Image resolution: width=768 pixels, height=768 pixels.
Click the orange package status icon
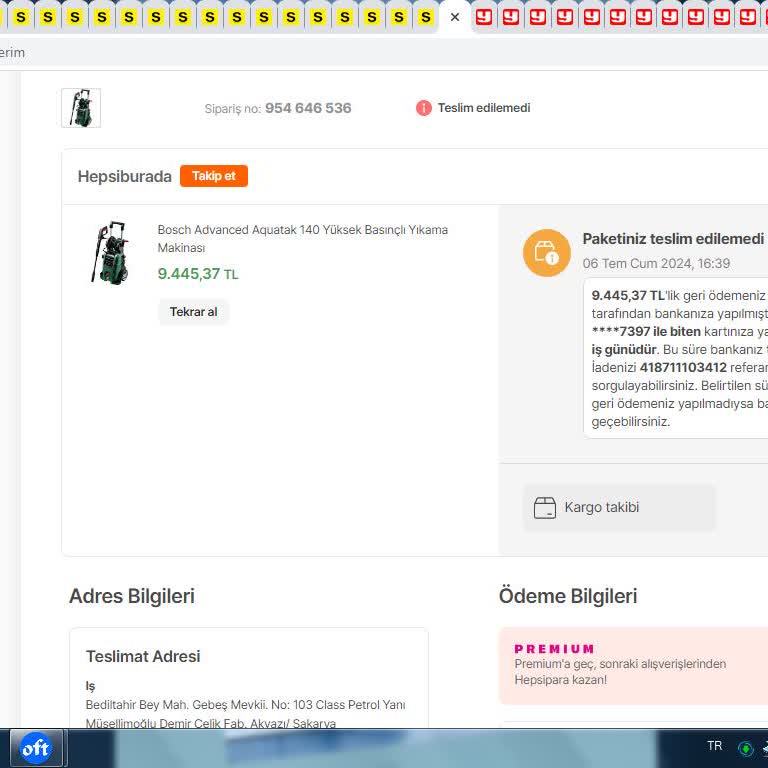point(547,253)
